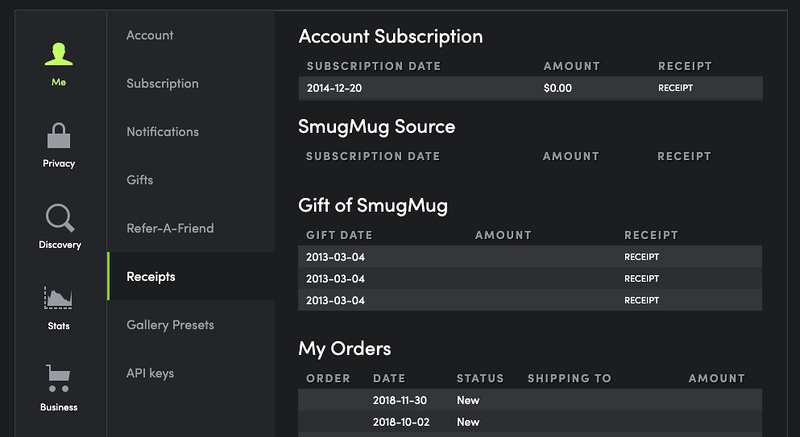The image size is (800, 437).
Task: Select Account in the settings menu
Action: (x=150, y=35)
